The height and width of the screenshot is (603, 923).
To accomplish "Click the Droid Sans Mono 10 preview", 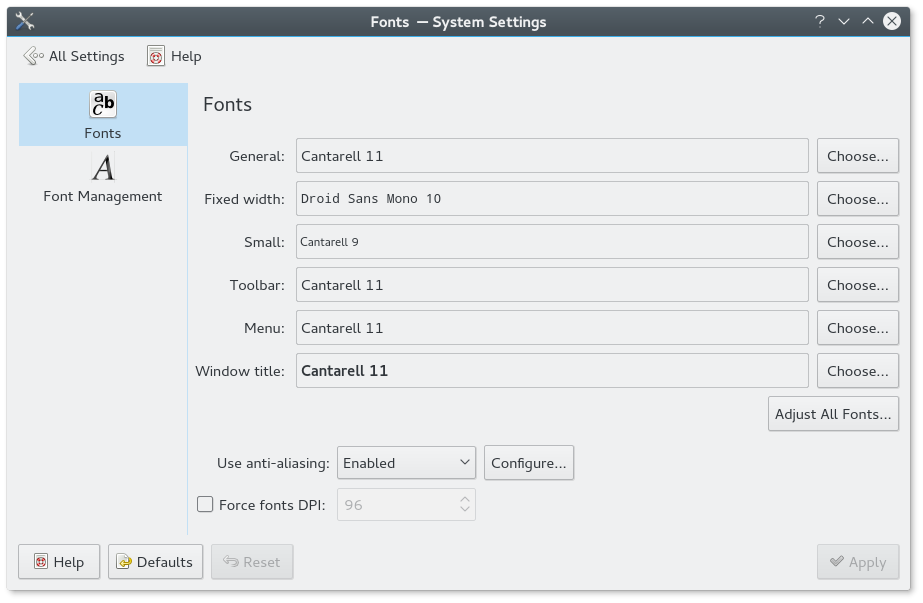I will tap(552, 199).
